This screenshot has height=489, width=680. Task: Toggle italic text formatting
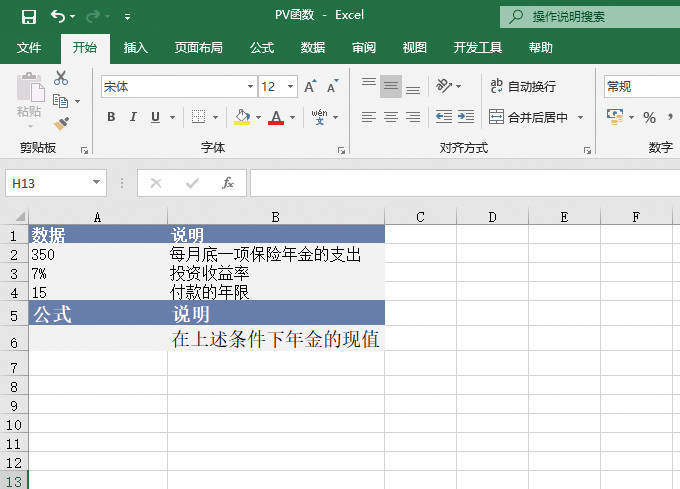click(133, 118)
